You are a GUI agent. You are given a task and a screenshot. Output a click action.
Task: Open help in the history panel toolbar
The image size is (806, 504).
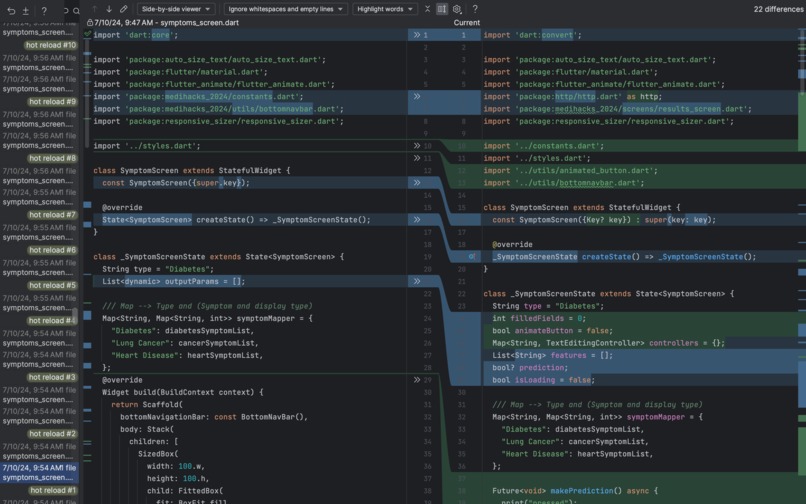[44, 10]
